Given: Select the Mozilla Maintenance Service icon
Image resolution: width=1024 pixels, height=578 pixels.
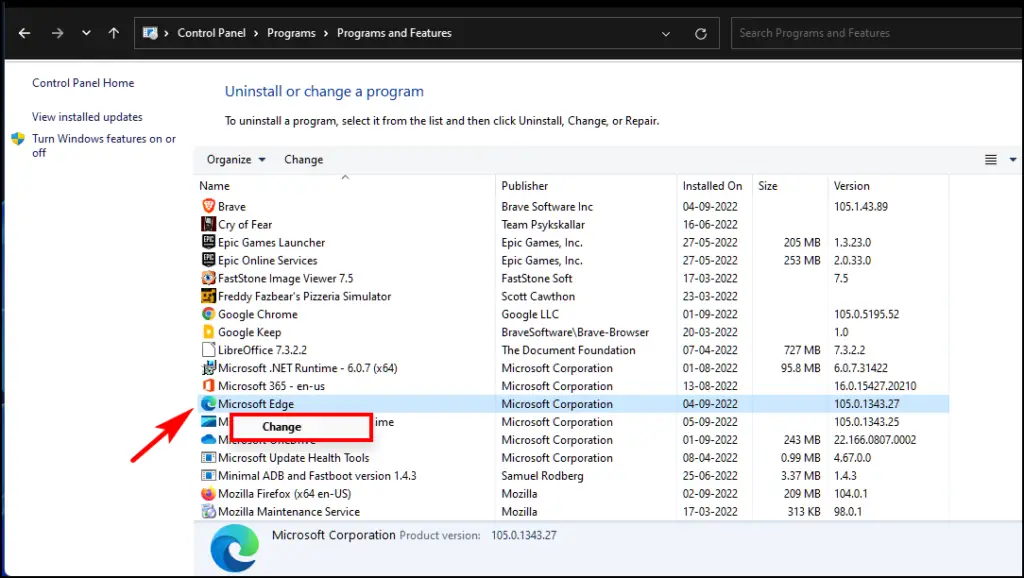Looking at the screenshot, I should point(208,511).
